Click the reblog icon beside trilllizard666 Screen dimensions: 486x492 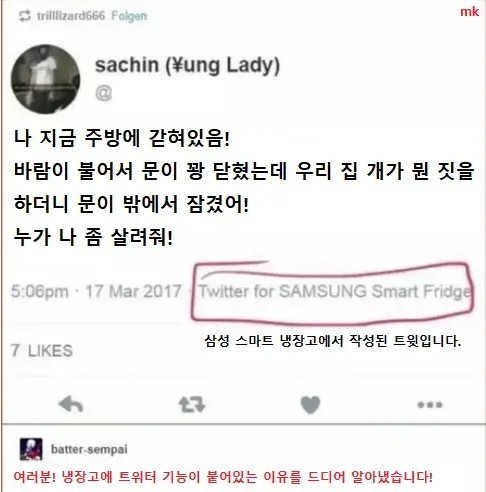pyautogui.click(x=25, y=16)
